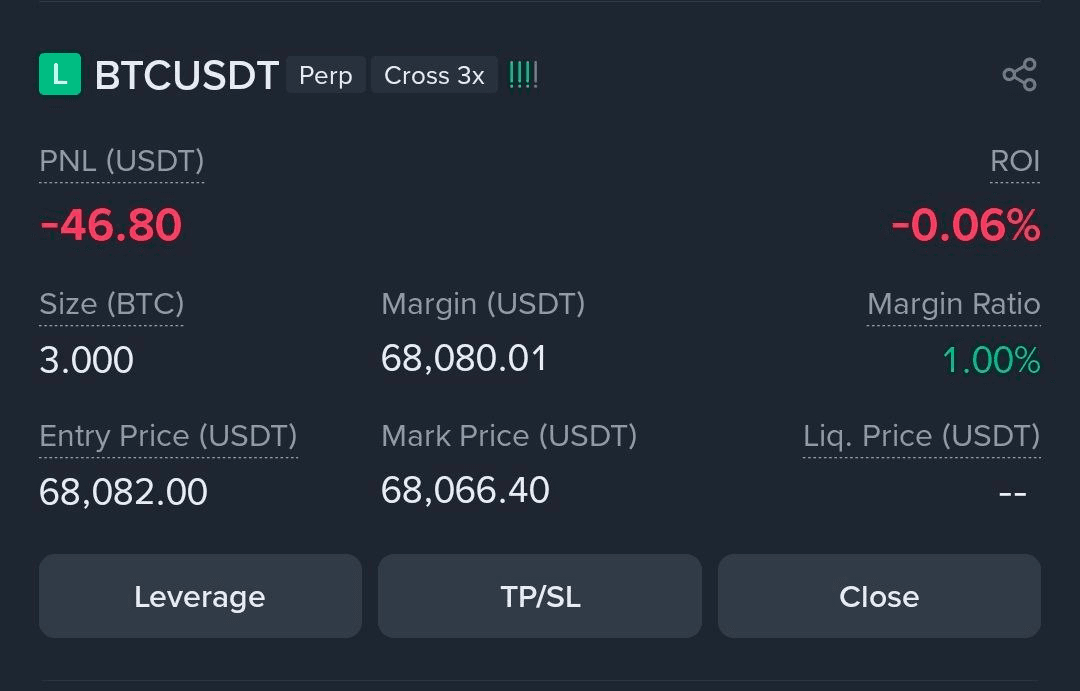Tap the Cross 3x margin mode tag

(x=434, y=76)
